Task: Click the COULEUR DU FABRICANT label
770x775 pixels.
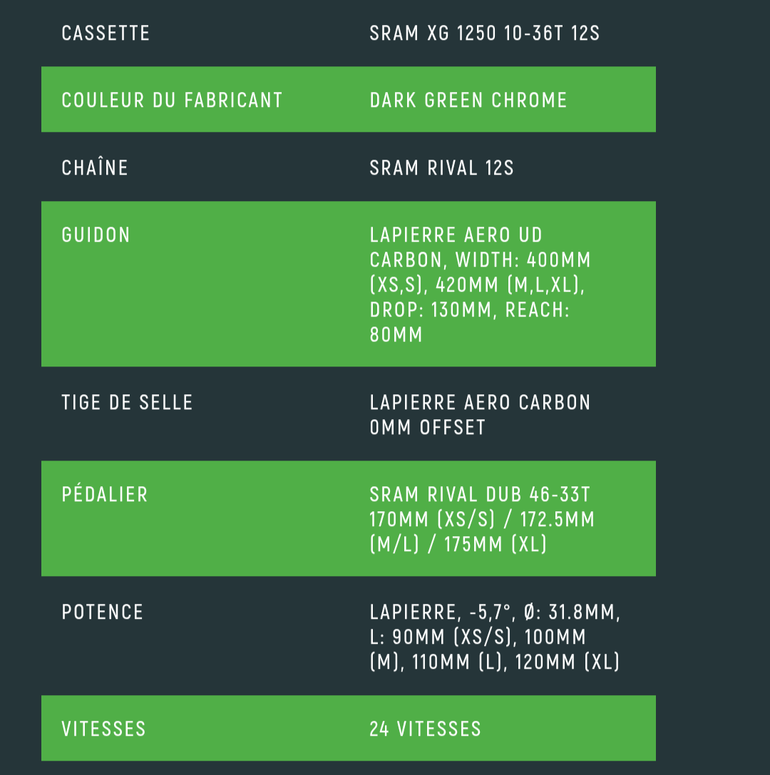Action: pyautogui.click(x=172, y=100)
